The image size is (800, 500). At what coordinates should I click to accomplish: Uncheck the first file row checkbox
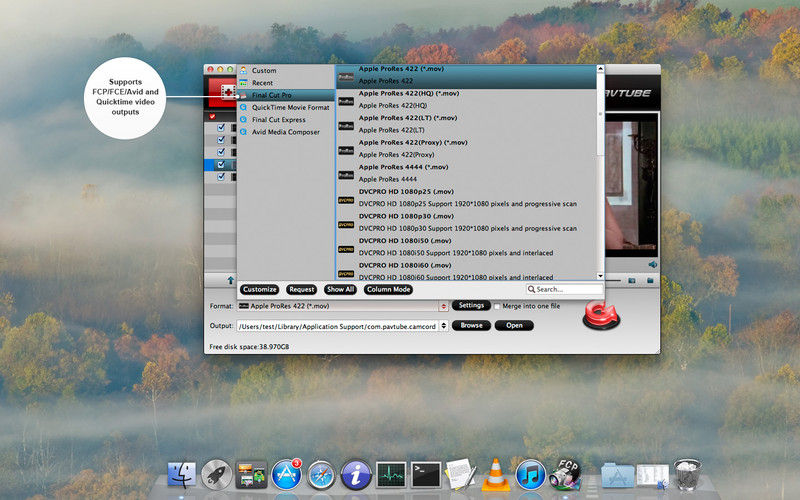click(221, 128)
